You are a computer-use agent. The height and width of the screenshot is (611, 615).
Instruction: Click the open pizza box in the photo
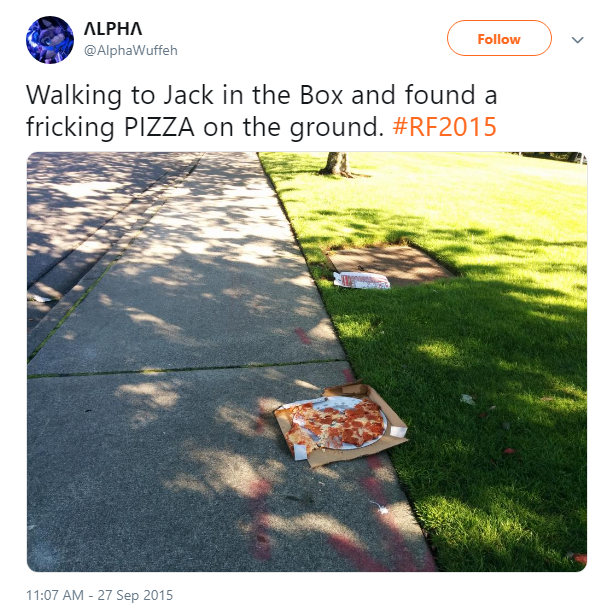pos(340,424)
